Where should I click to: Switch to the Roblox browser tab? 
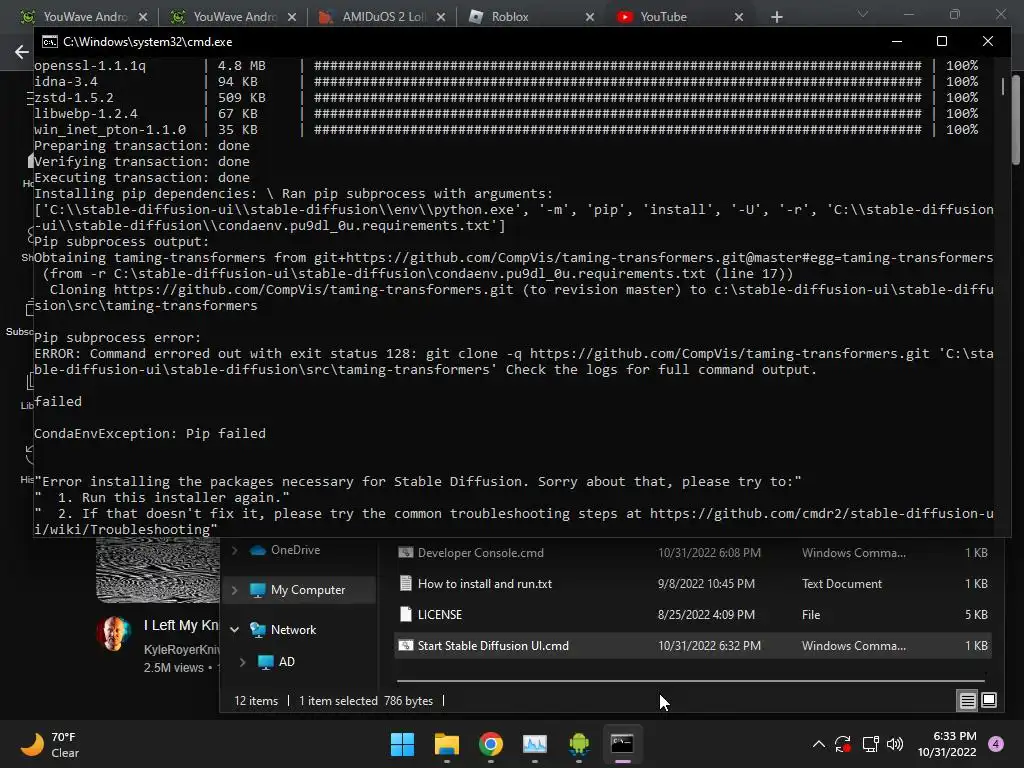509,16
